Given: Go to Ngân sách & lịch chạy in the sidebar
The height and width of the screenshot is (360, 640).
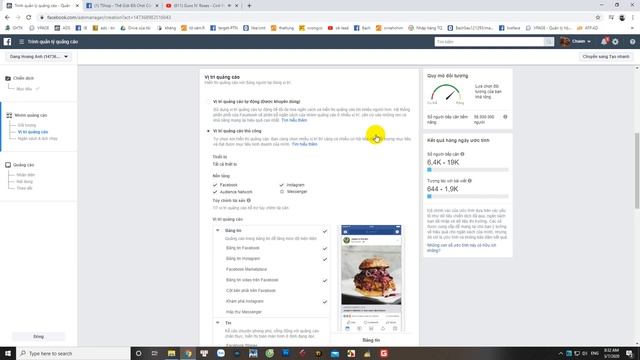Looking at the screenshot, I should [x=38, y=139].
